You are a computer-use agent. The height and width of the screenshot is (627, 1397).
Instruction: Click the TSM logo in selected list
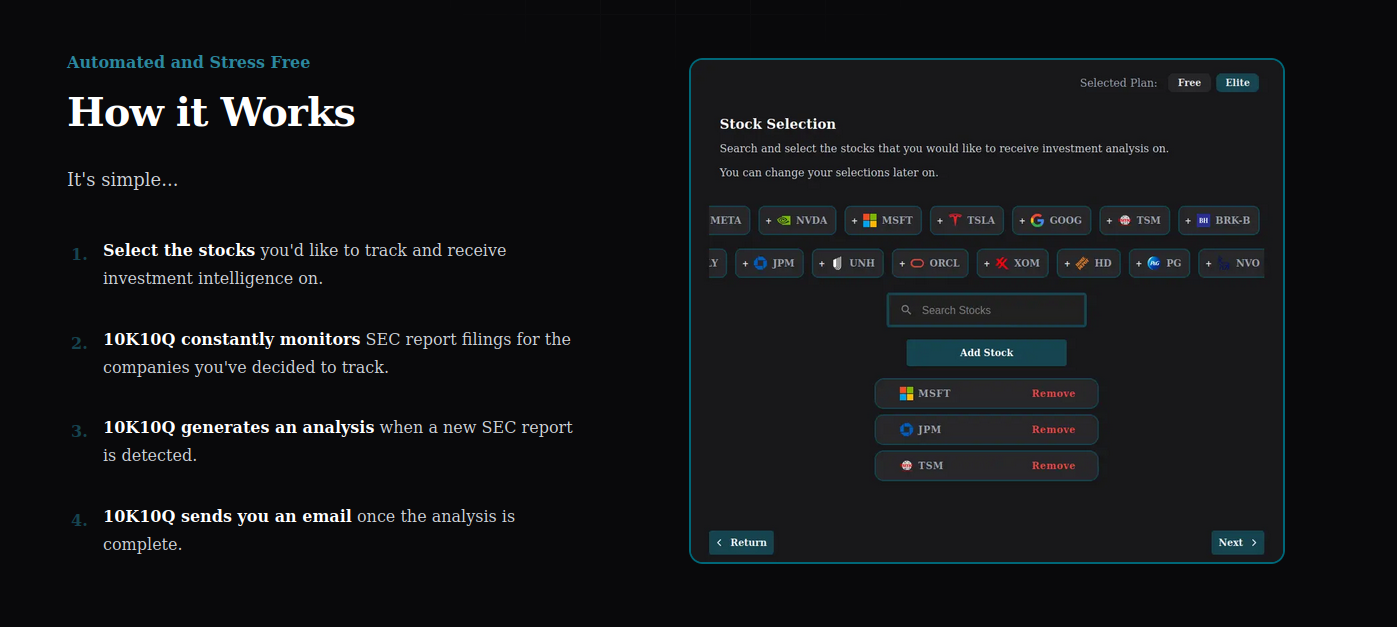point(907,466)
